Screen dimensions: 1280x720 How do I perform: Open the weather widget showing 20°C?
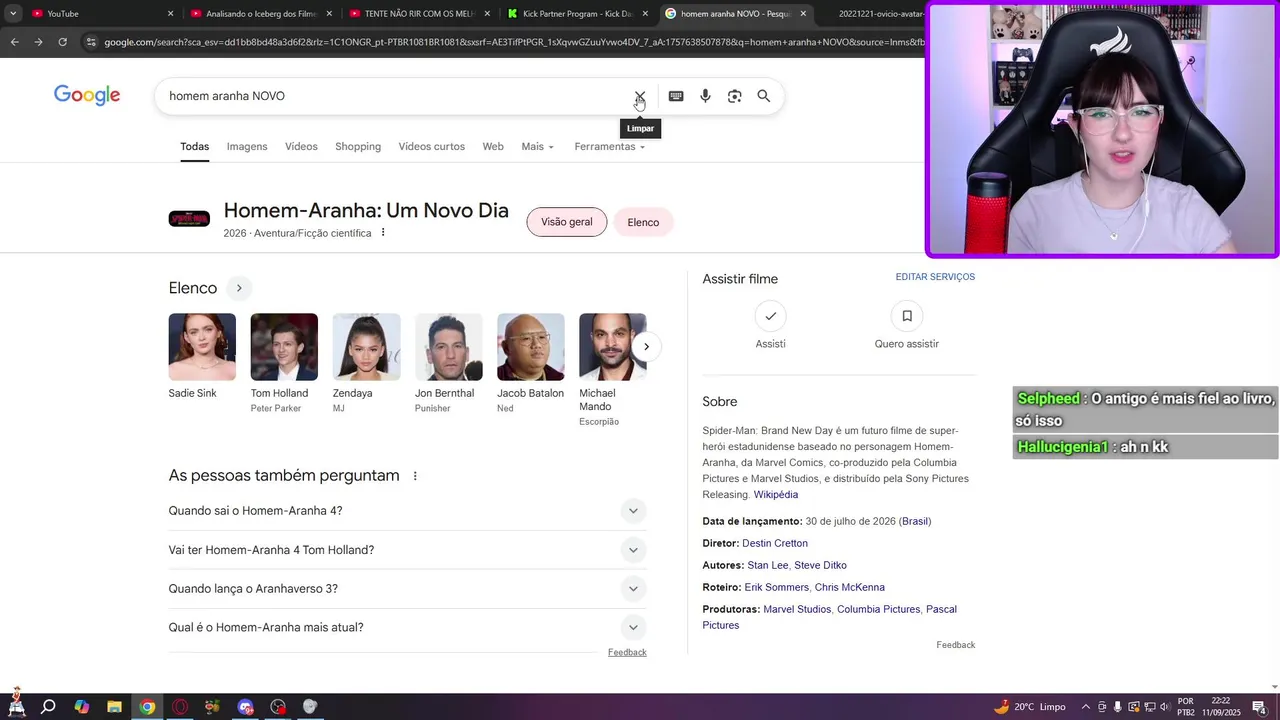1030,707
